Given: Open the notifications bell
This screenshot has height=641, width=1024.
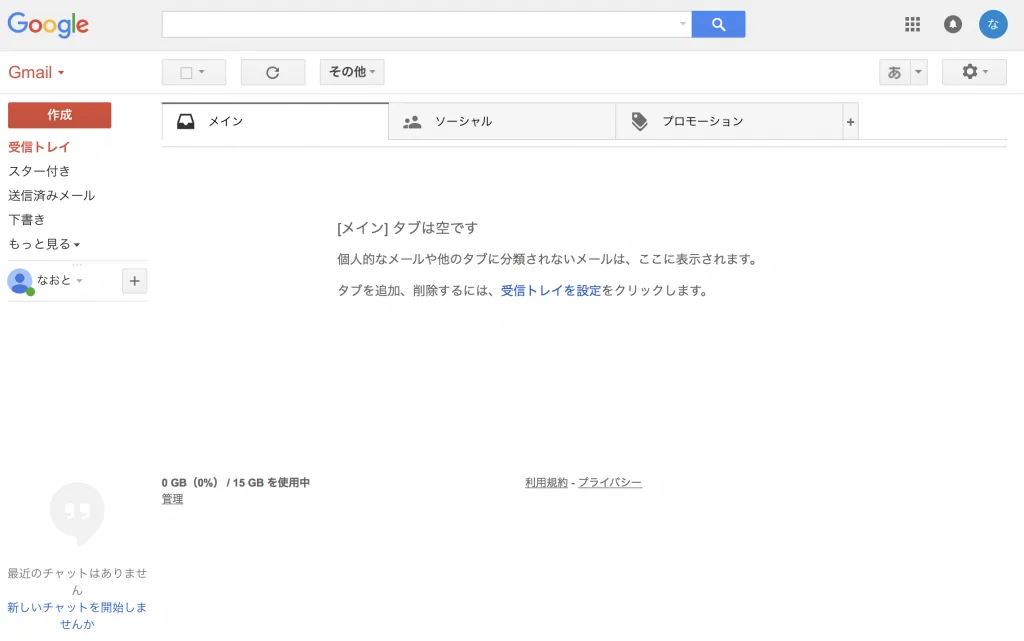Looking at the screenshot, I should (x=953, y=24).
